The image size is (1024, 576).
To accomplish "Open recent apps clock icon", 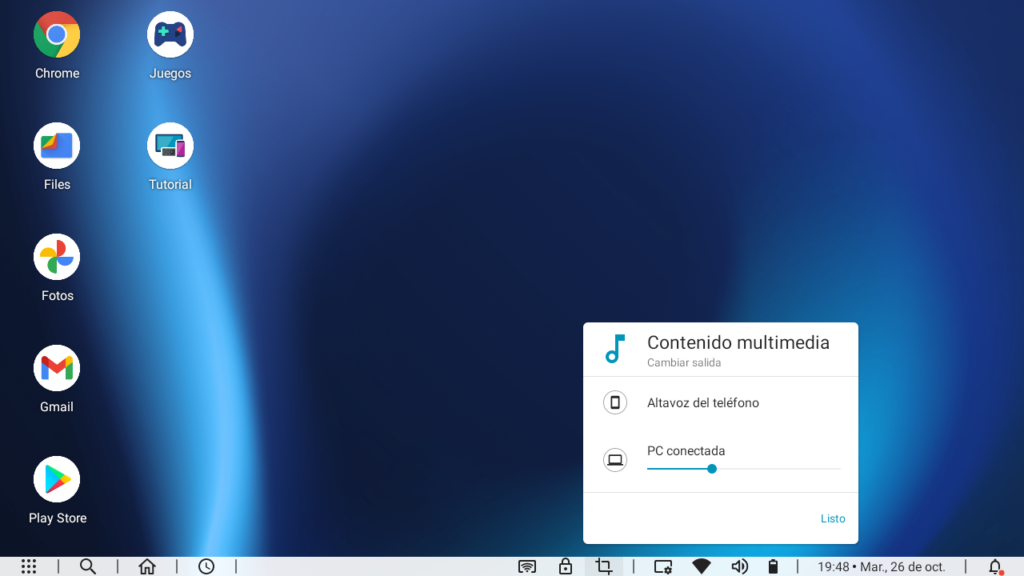I will click(206, 566).
